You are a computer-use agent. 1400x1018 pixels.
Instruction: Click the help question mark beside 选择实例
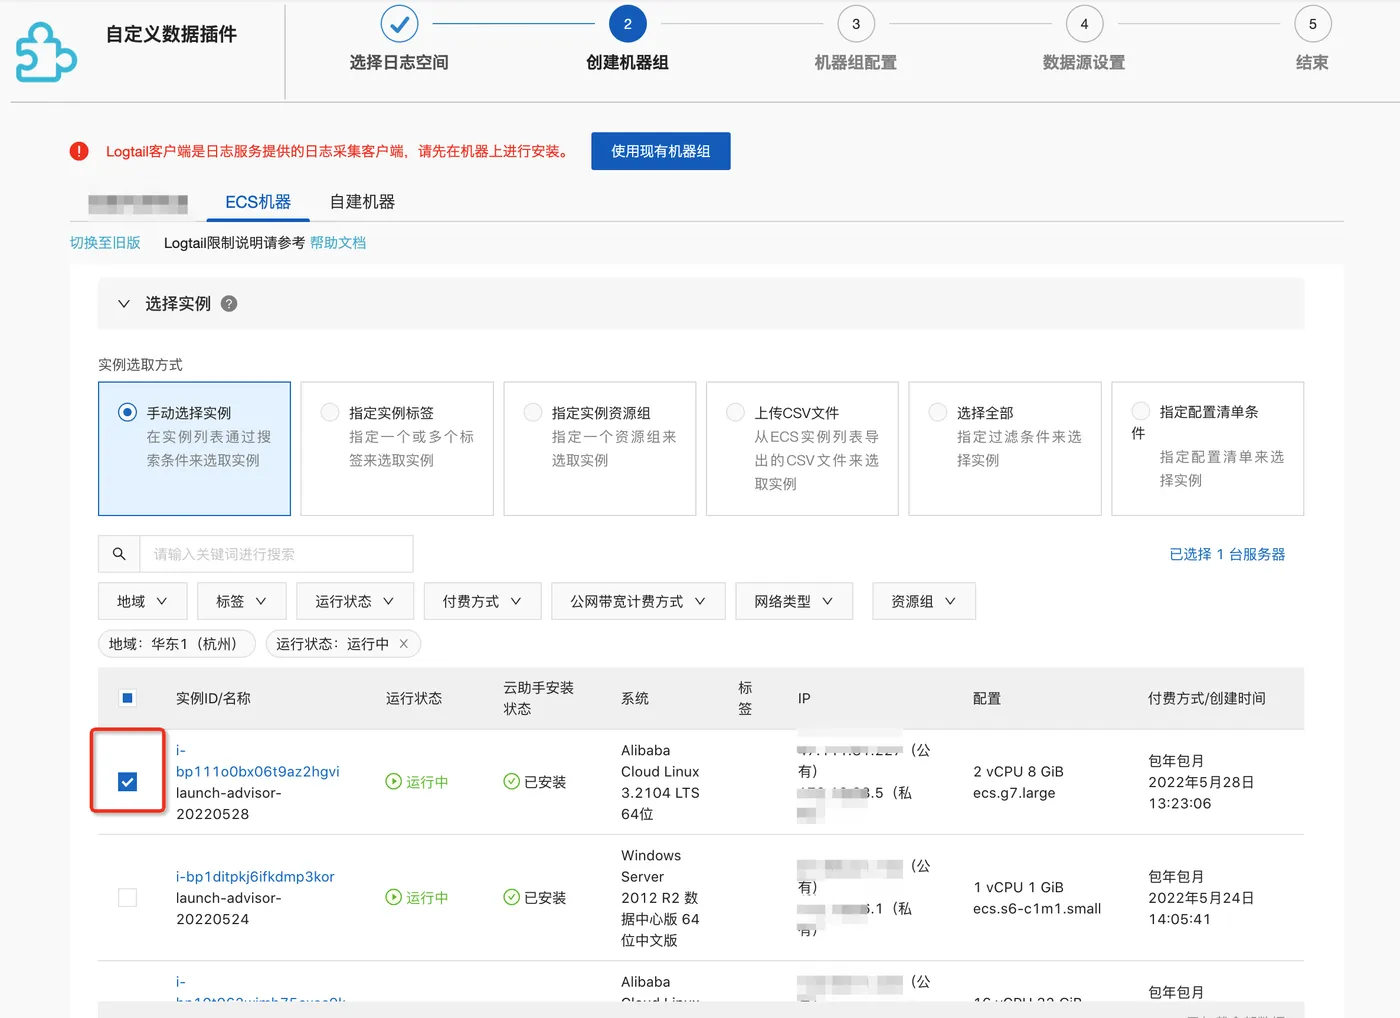(x=229, y=304)
